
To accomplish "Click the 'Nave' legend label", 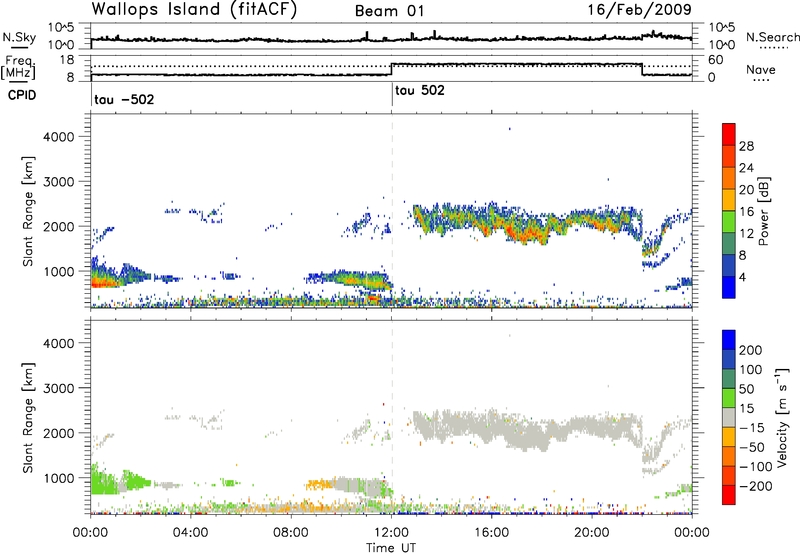I will click(761, 69).
